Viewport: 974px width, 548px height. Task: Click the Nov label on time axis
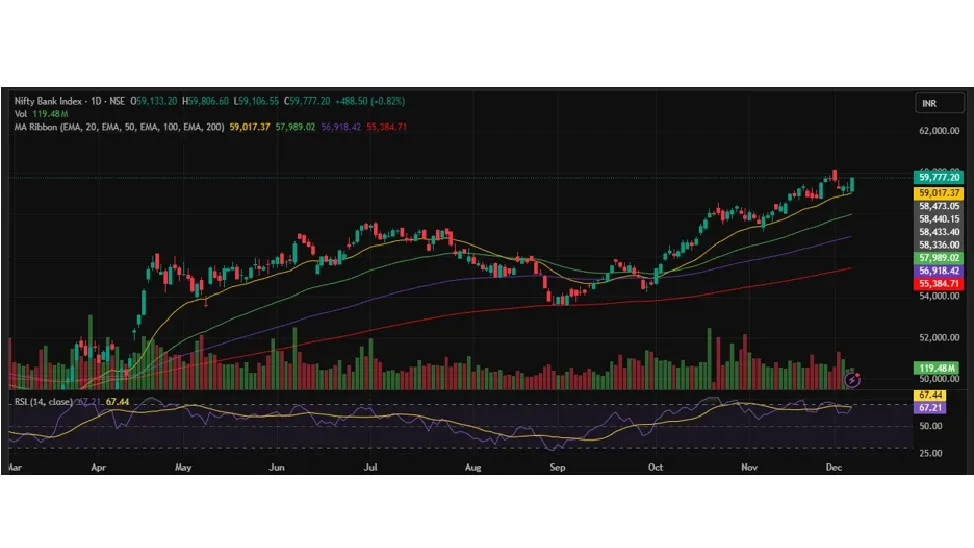tap(749, 467)
